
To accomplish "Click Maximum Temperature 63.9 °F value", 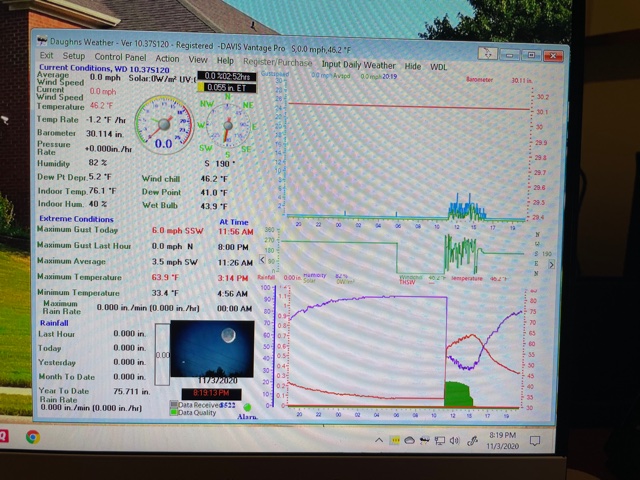I will pos(165,278).
